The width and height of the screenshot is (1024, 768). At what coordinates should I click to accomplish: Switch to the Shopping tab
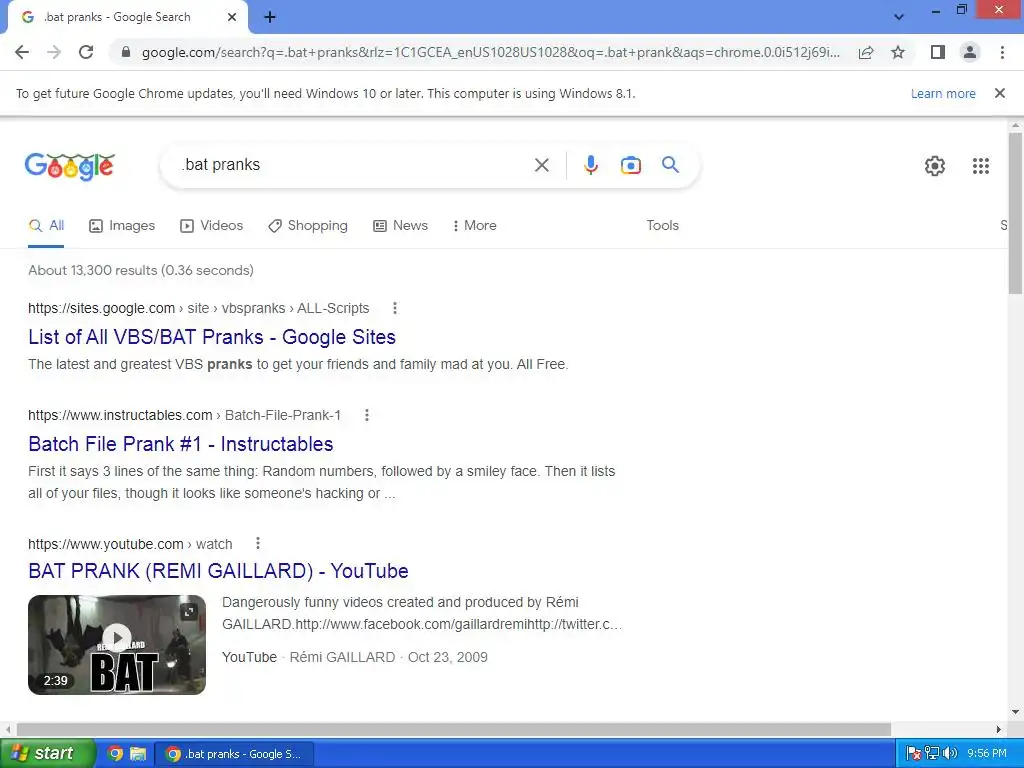point(308,226)
